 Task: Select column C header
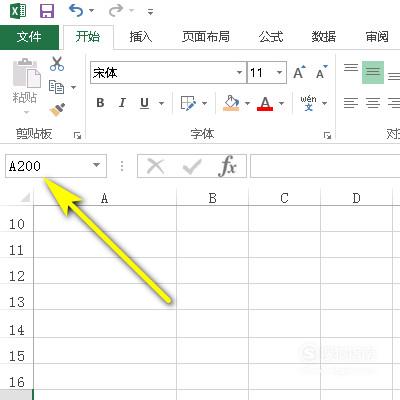point(284,198)
